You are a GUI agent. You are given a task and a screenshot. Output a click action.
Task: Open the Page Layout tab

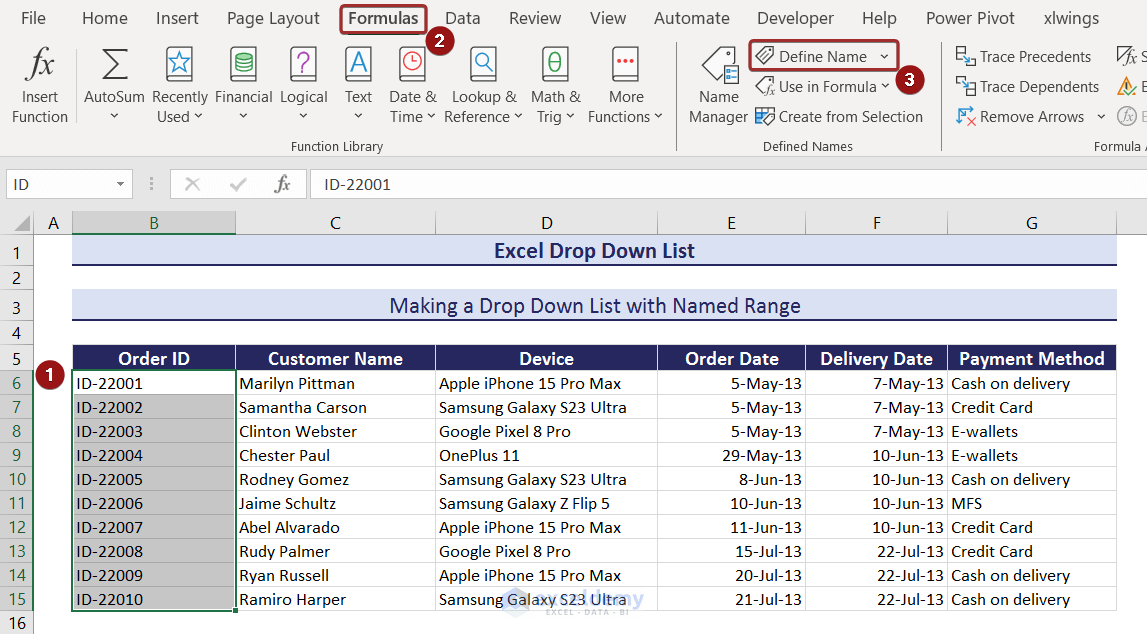[x=273, y=18]
